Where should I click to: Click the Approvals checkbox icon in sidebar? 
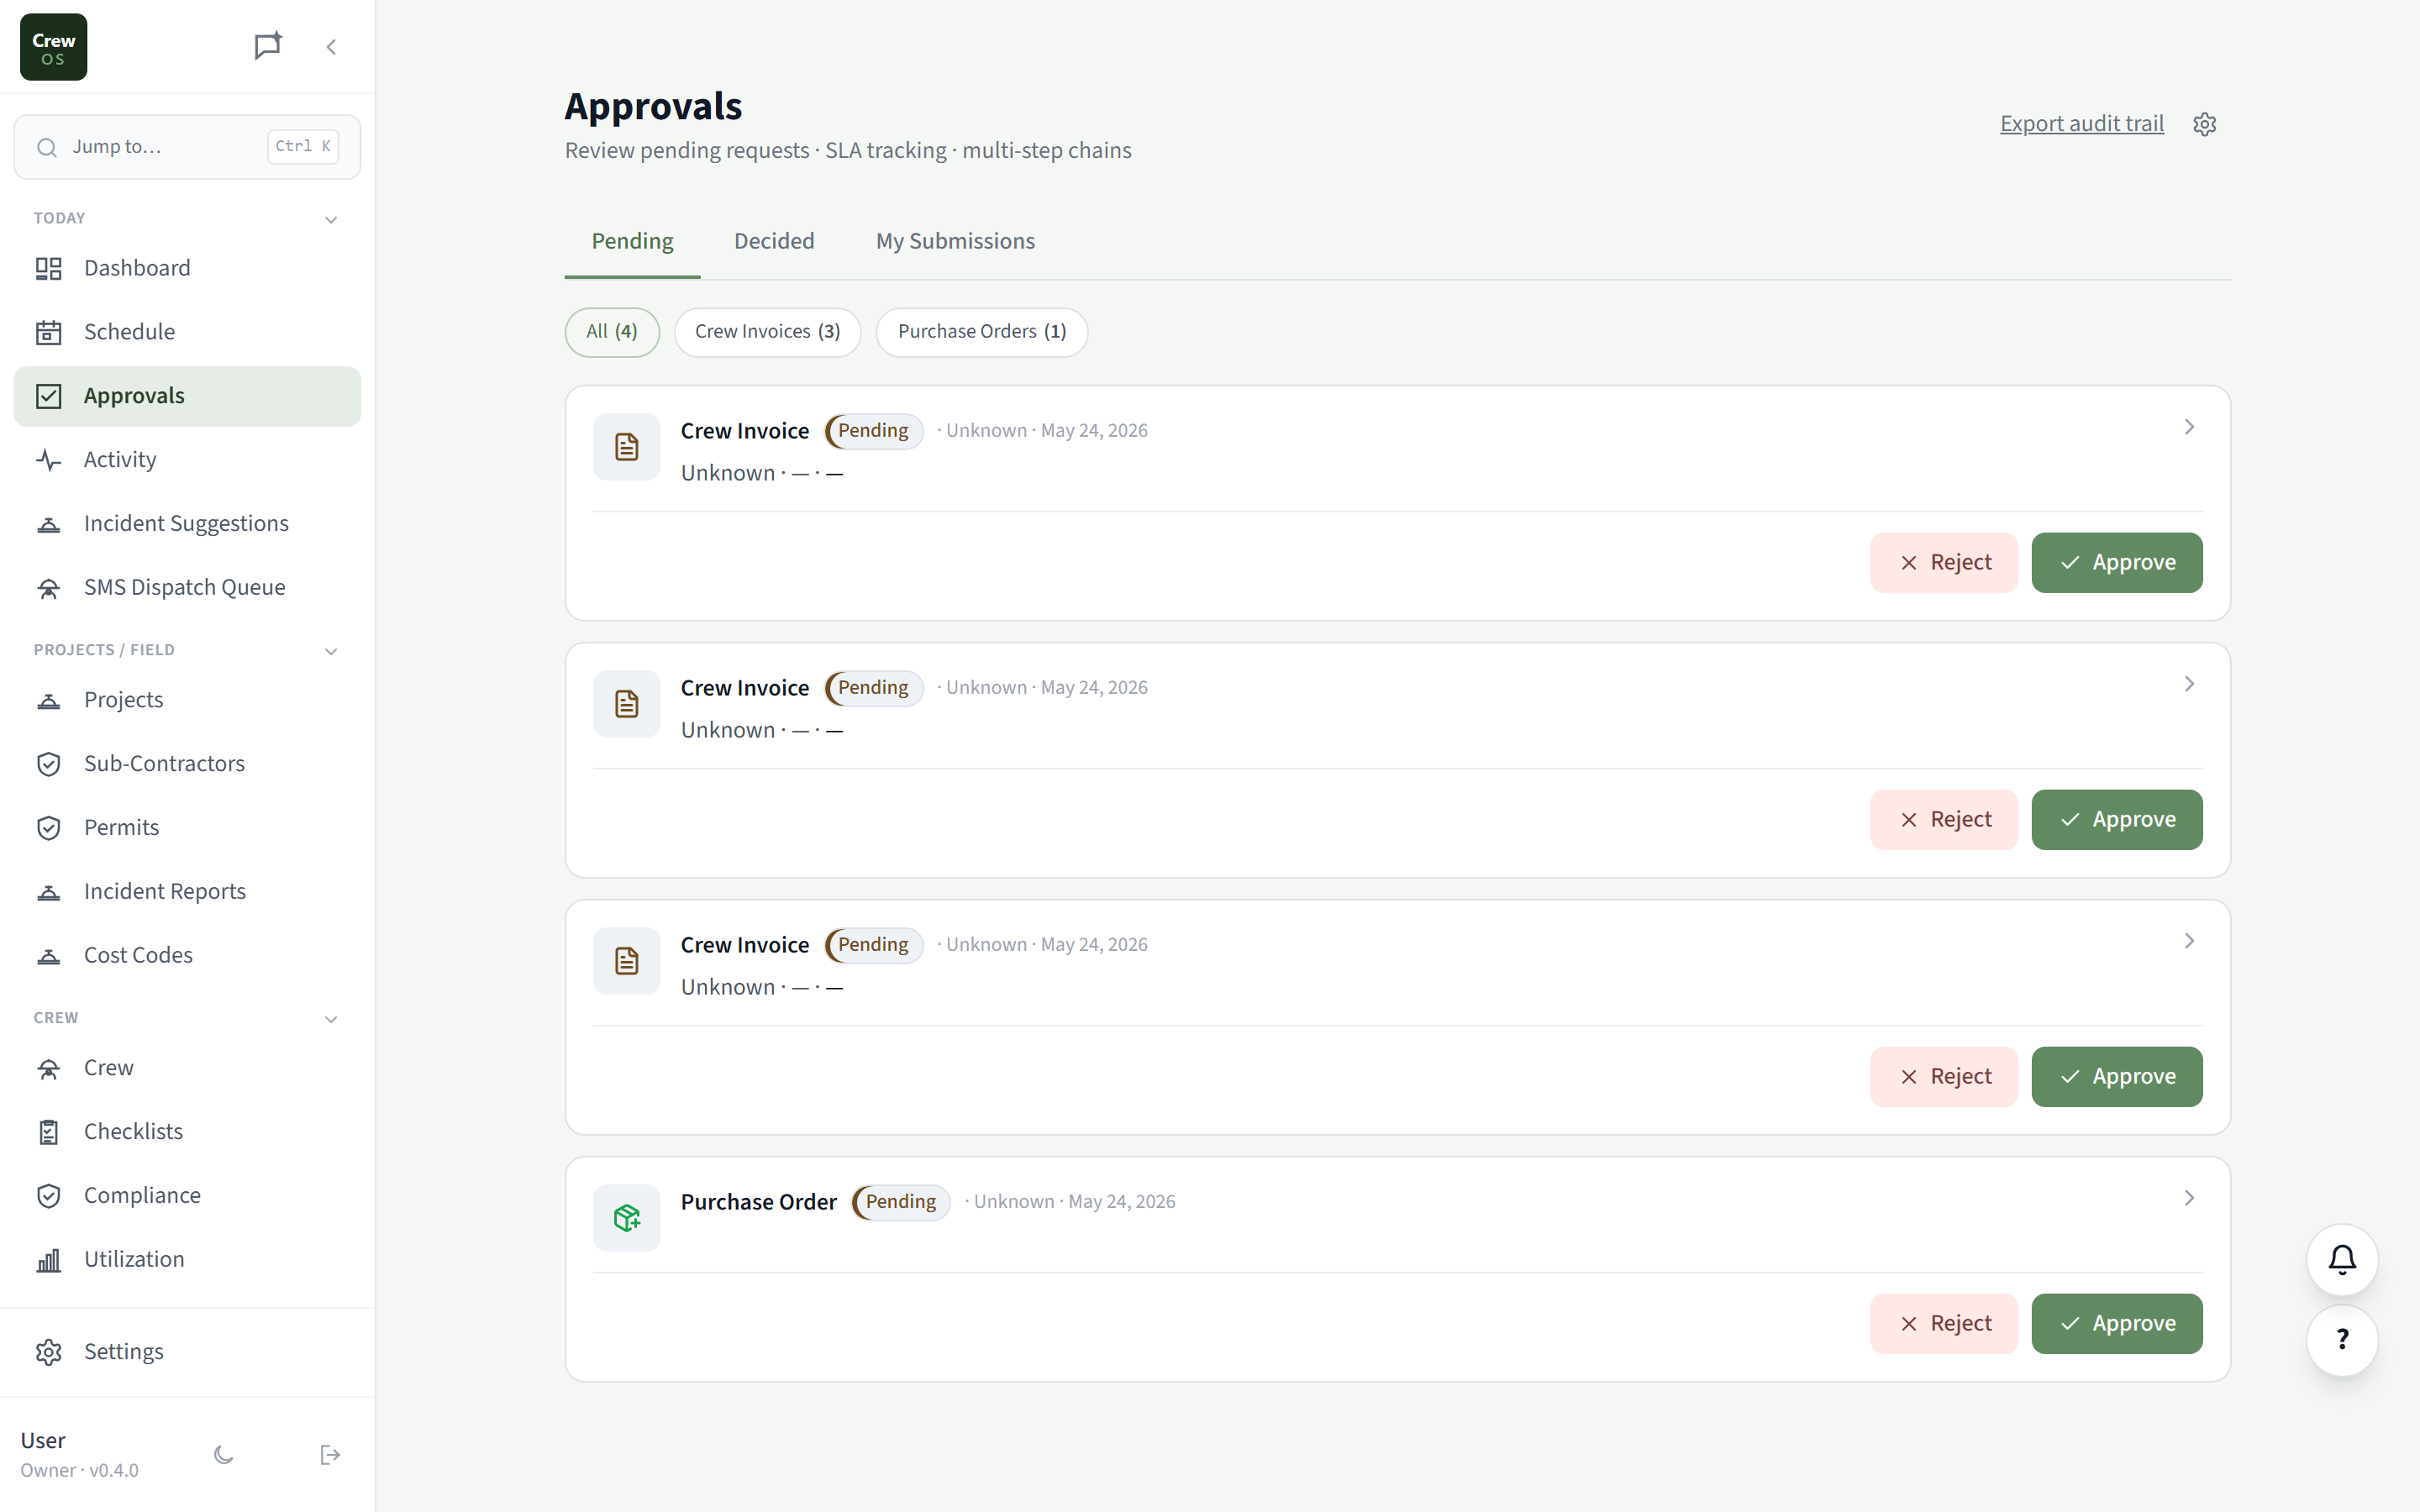click(x=49, y=396)
